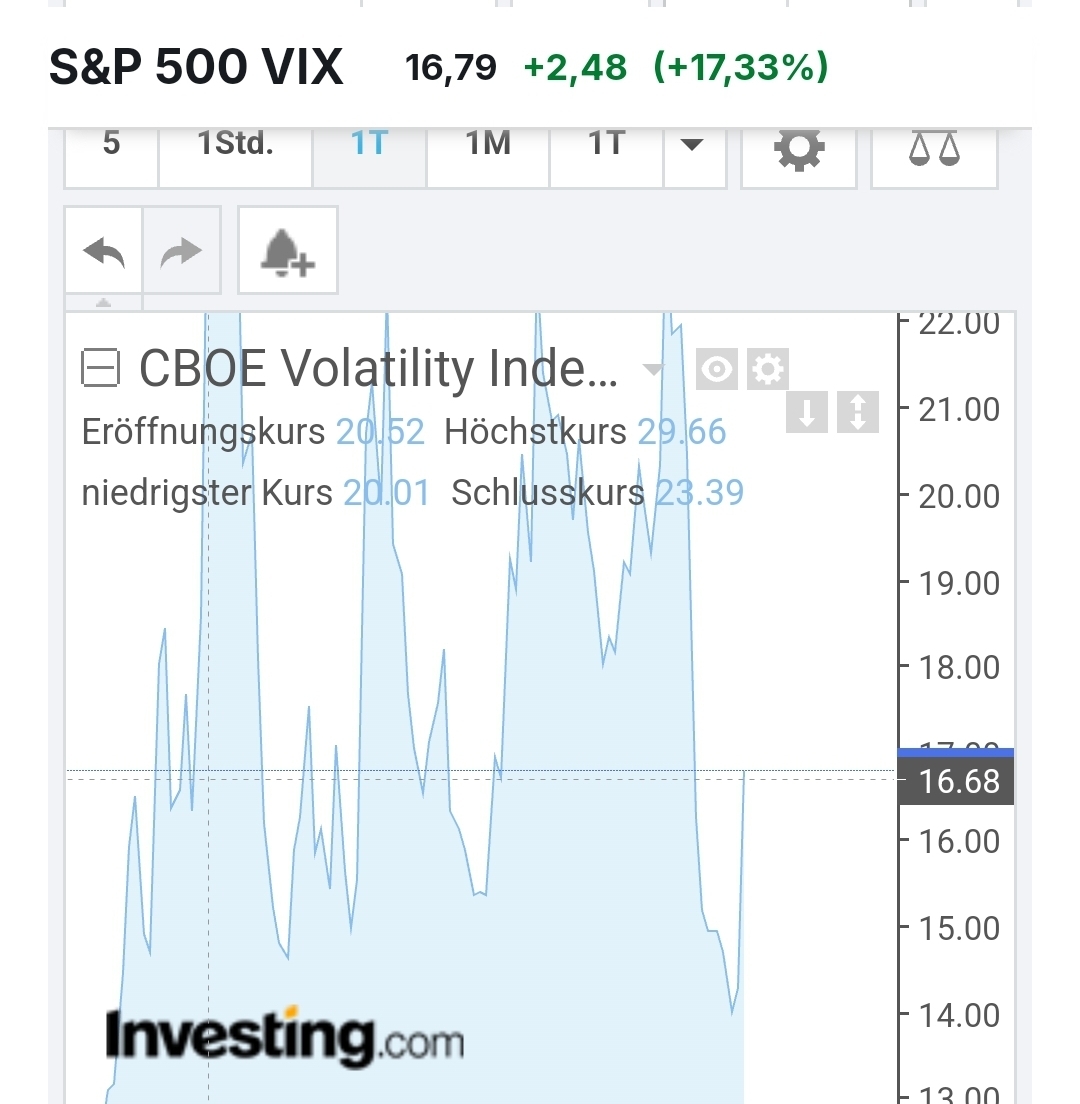Click the S&P 500 VIX title
This screenshot has width=1080, height=1104.
click(x=196, y=68)
